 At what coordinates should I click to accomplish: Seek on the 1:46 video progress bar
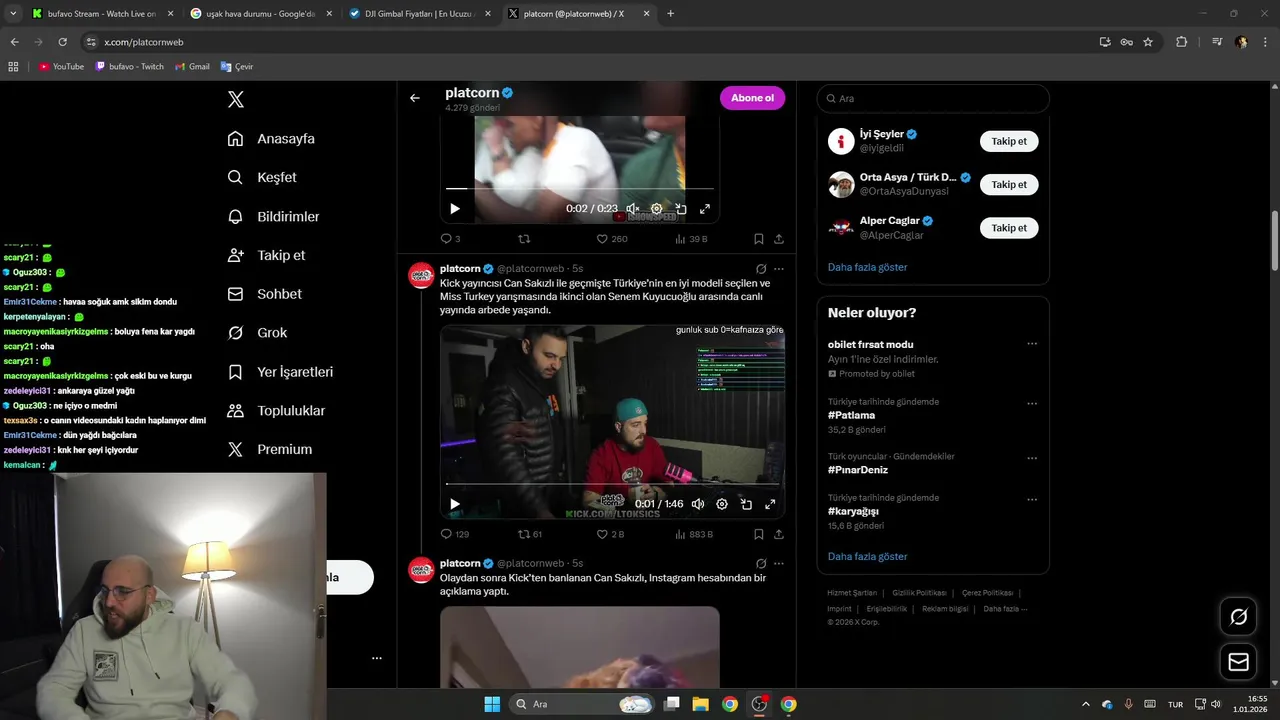coord(612,484)
